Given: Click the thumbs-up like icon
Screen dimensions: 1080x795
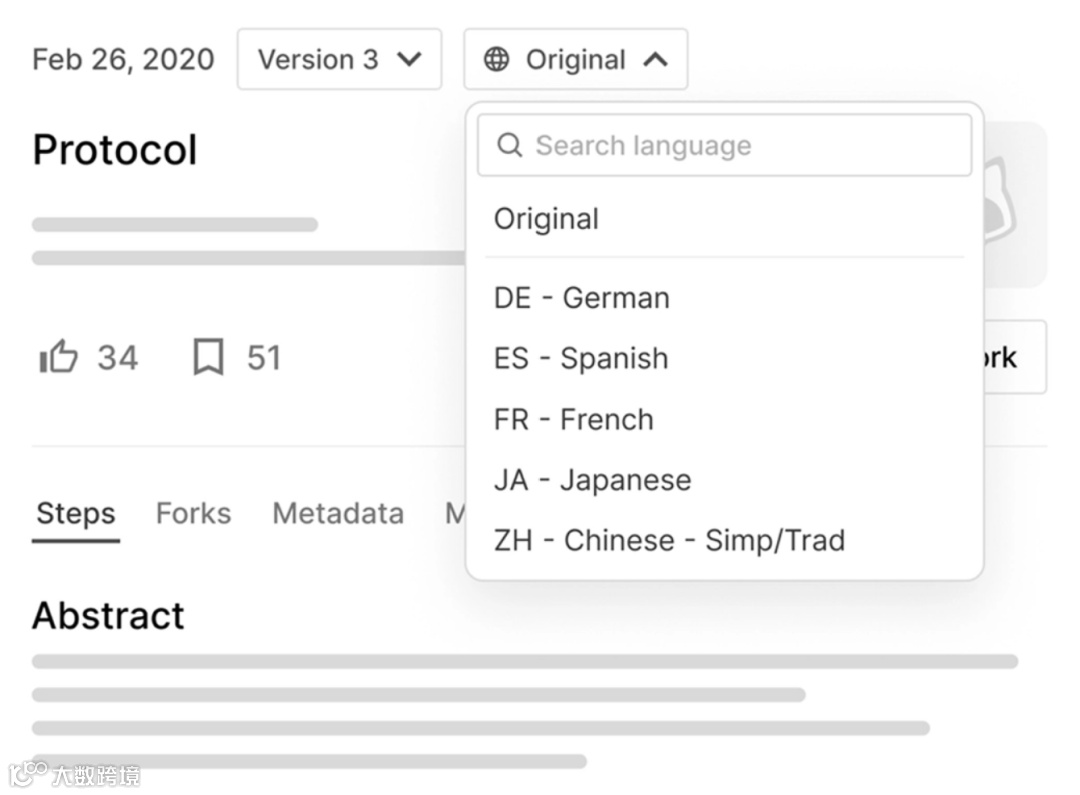Looking at the screenshot, I should pyautogui.click(x=58, y=357).
